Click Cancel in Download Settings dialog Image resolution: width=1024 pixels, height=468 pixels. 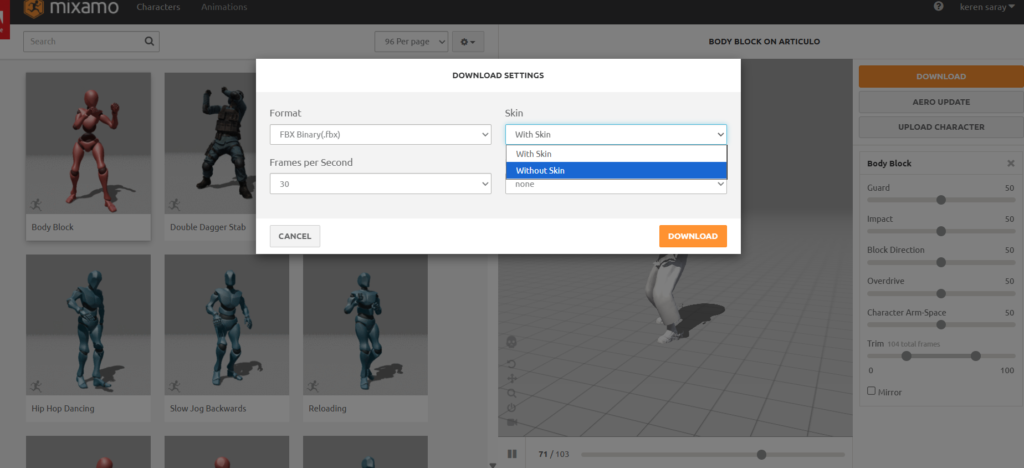295,236
